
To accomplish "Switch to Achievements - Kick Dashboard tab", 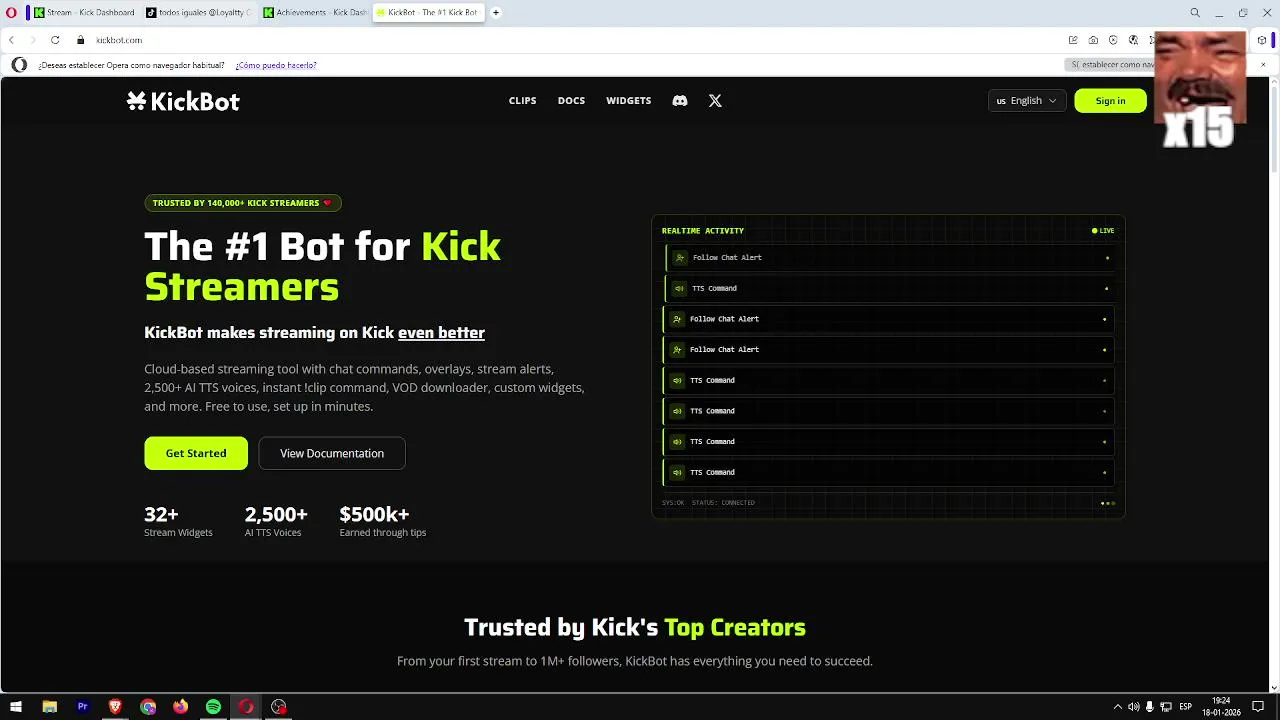I will 314,13.
